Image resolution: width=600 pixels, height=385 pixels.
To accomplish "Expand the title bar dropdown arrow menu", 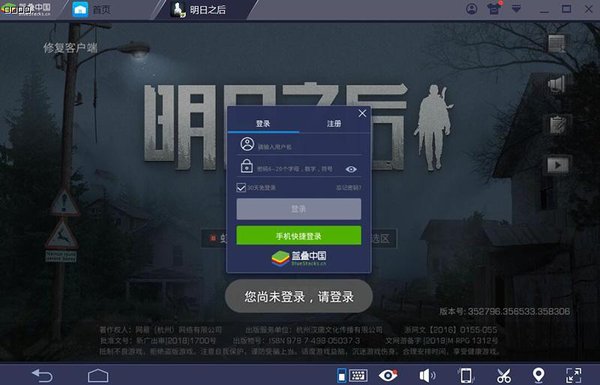I will [x=516, y=9].
